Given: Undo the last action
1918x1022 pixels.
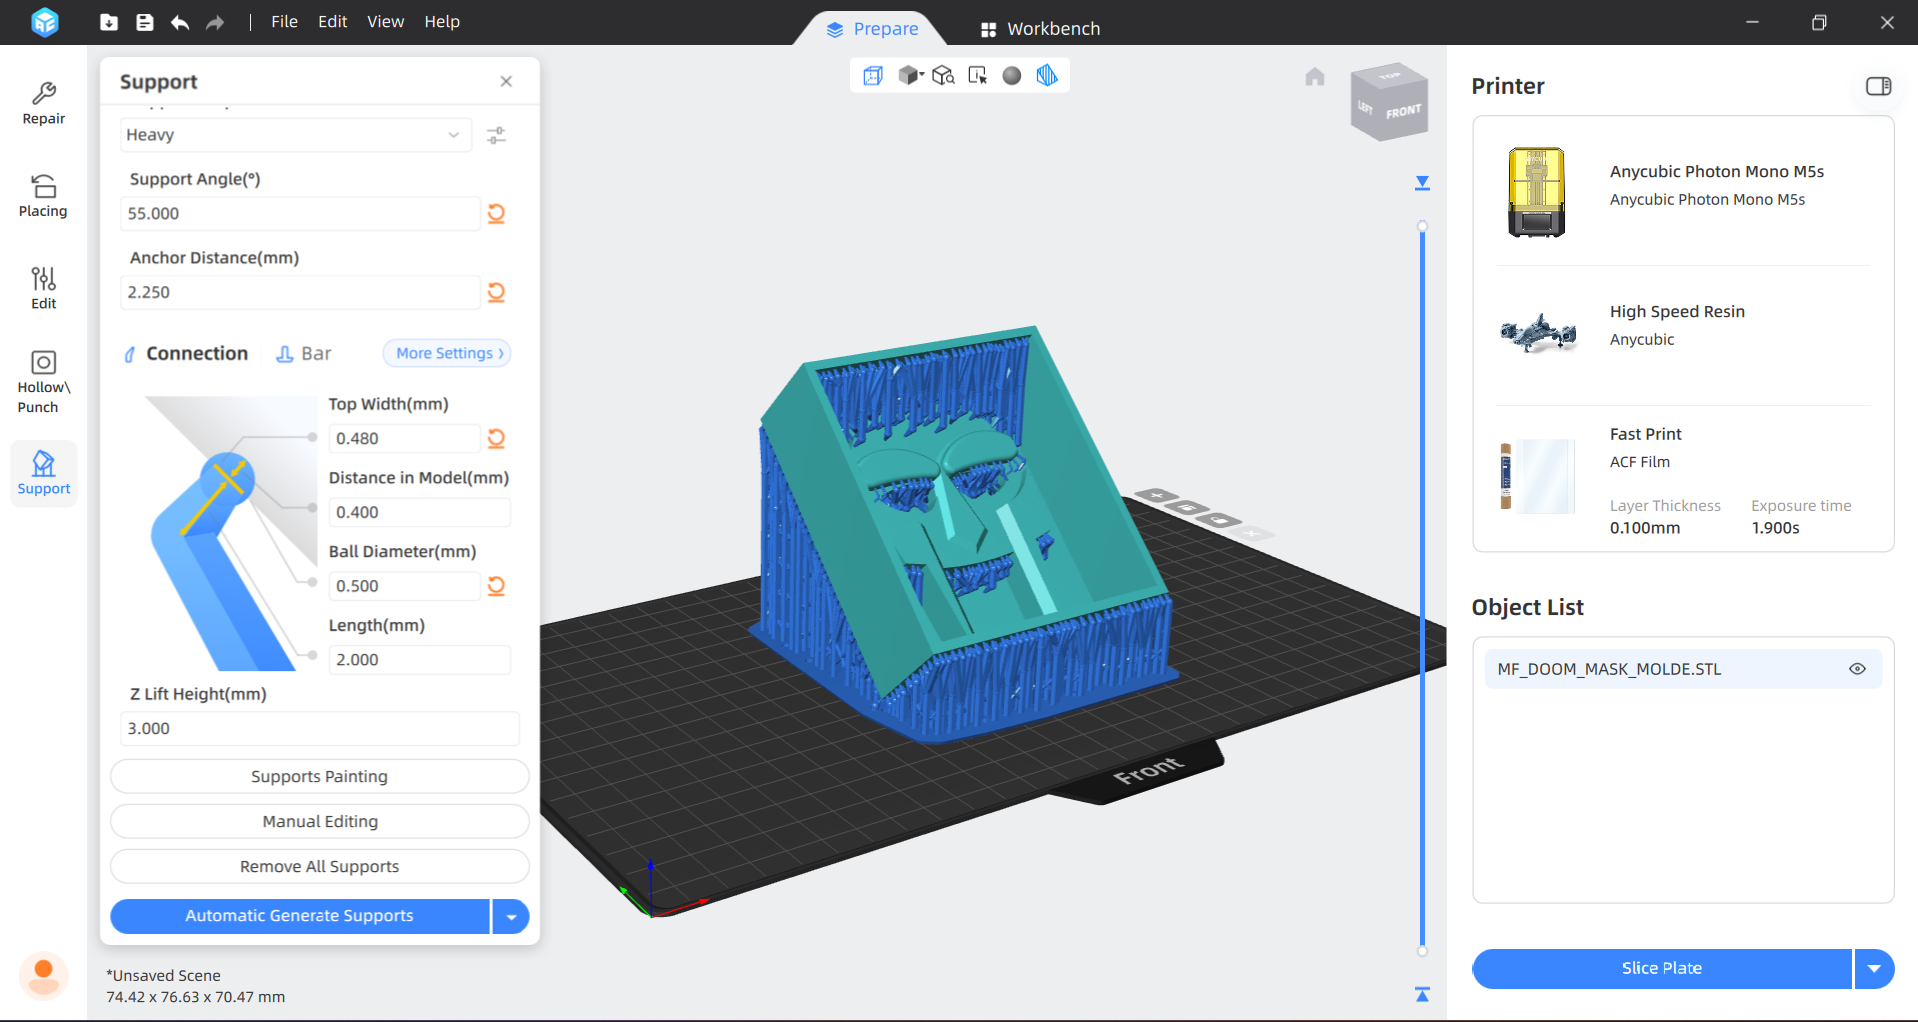Looking at the screenshot, I should click(x=180, y=22).
